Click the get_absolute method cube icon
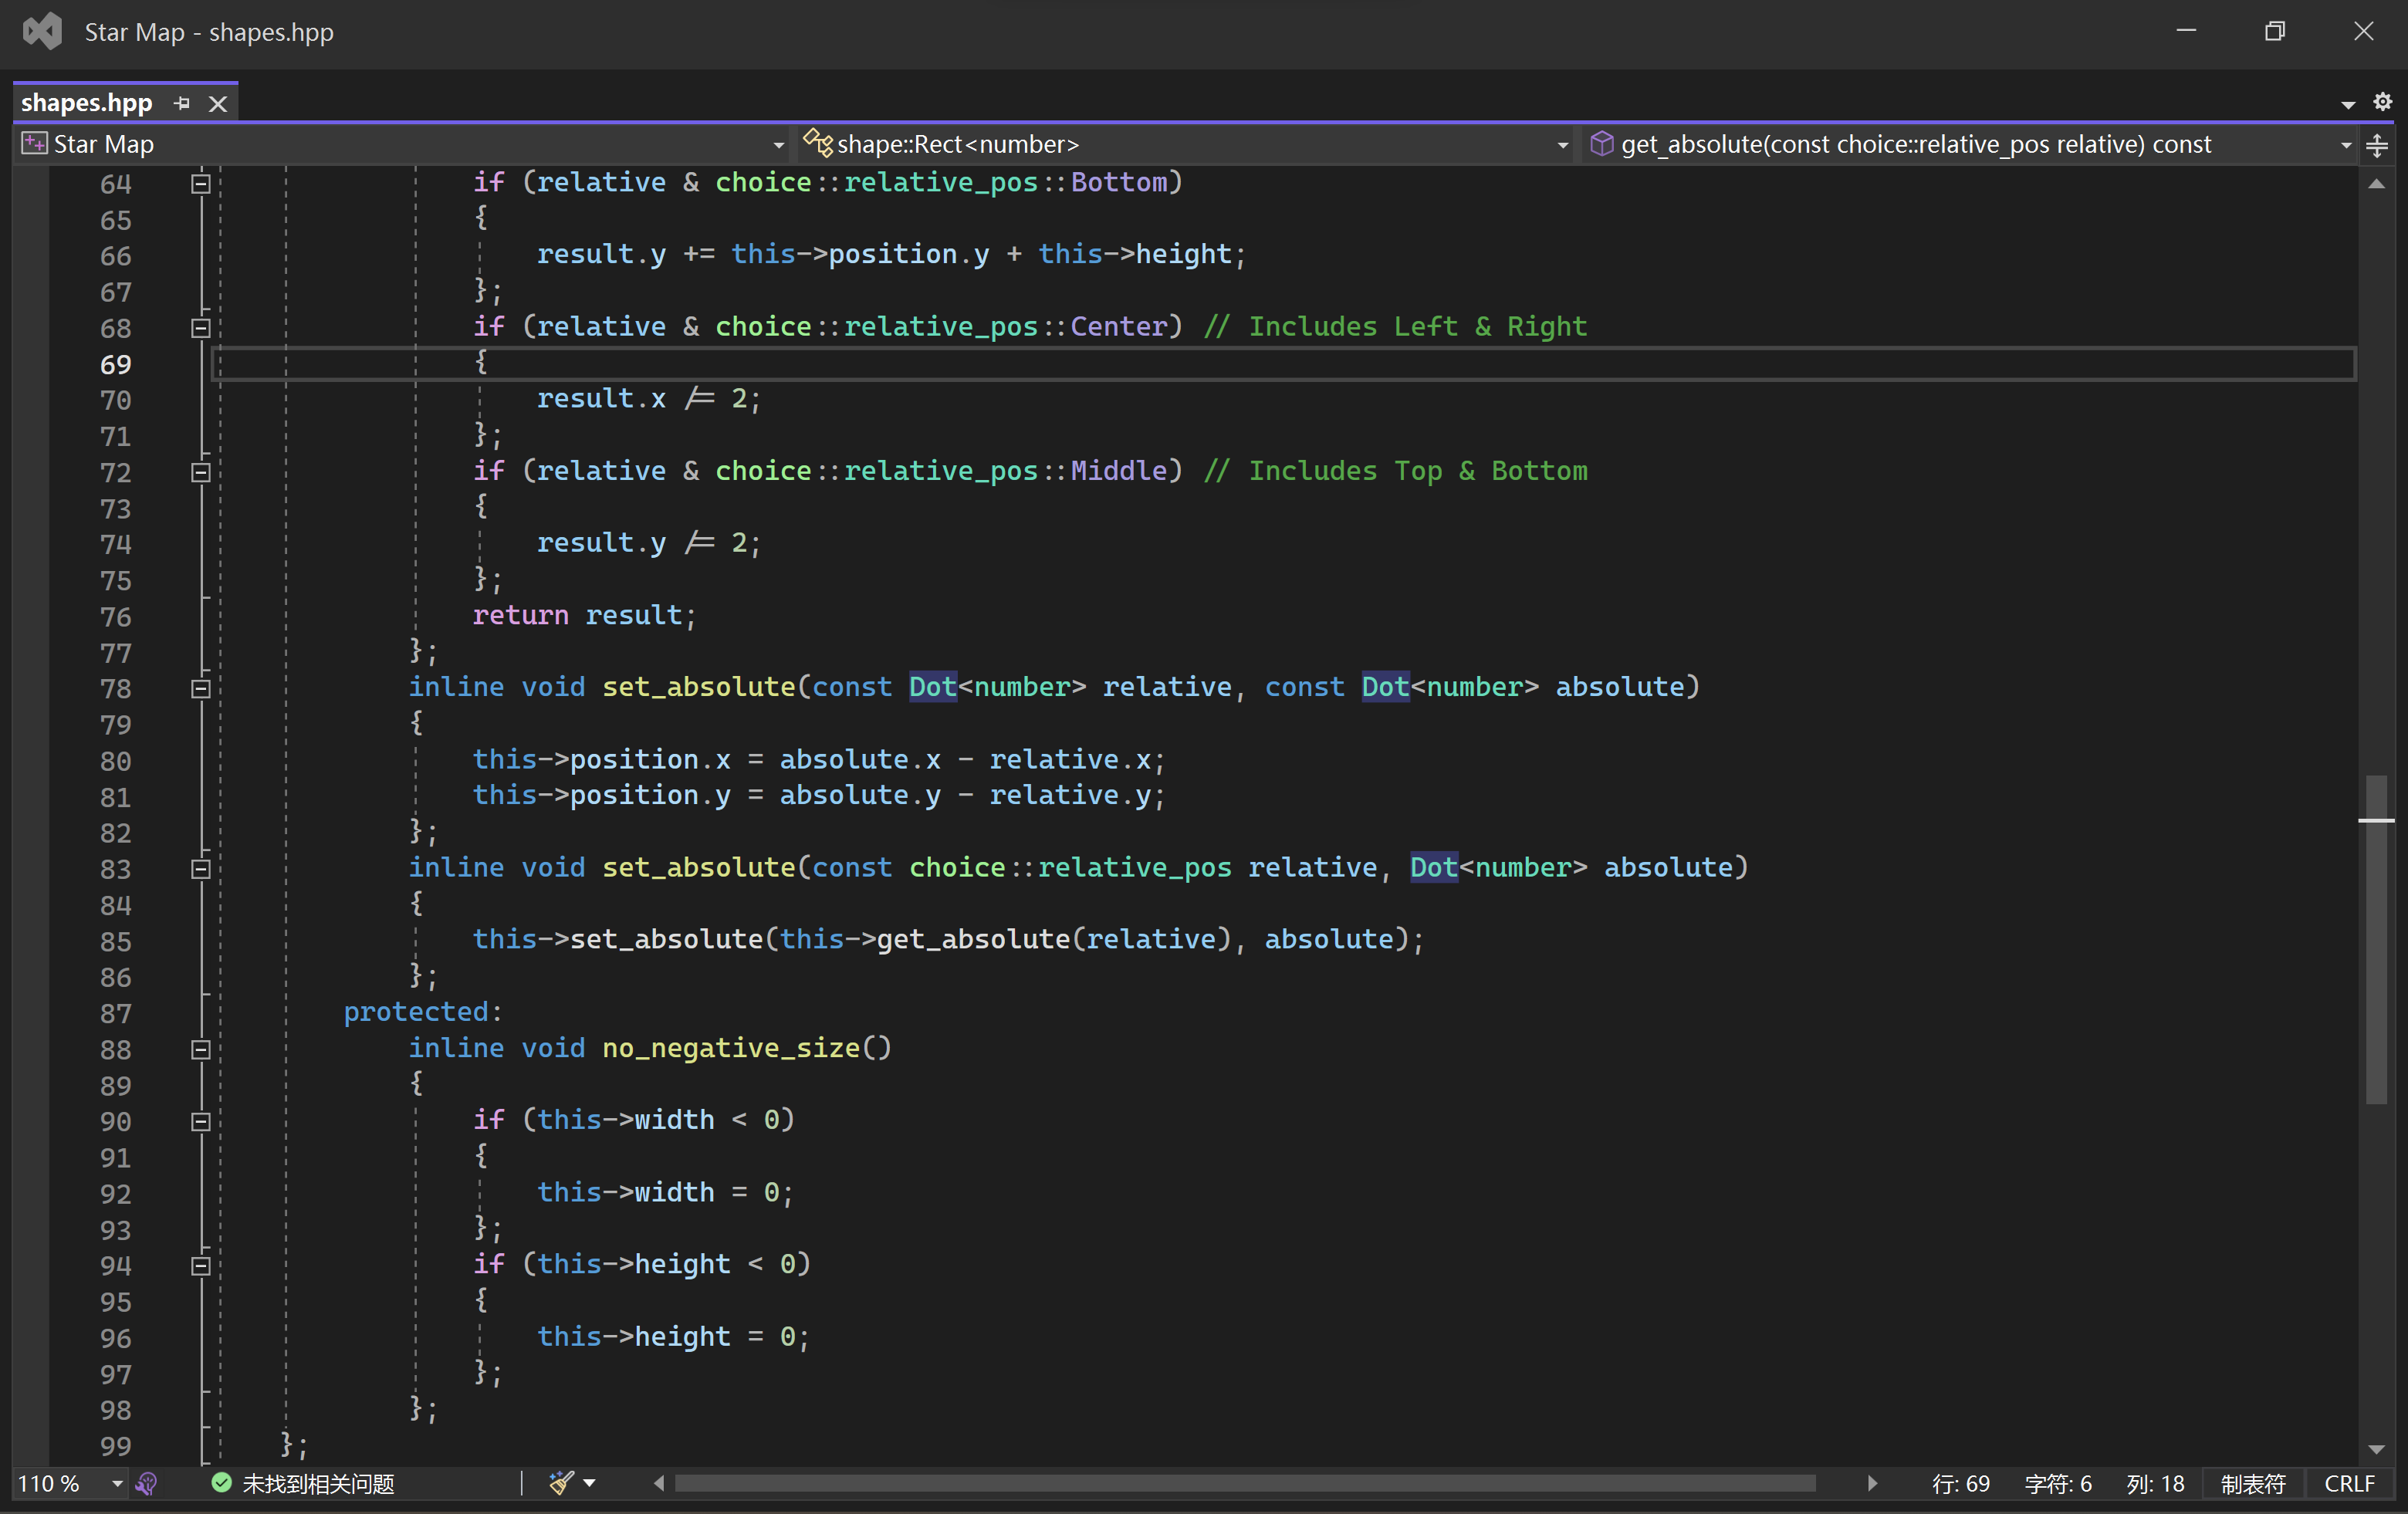Viewport: 2408px width, 1514px height. point(1602,144)
